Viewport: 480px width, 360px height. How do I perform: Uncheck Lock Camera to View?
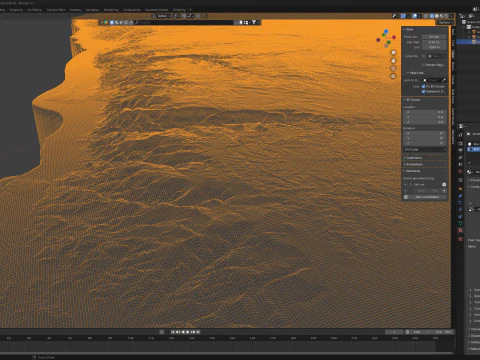pyautogui.click(x=423, y=91)
